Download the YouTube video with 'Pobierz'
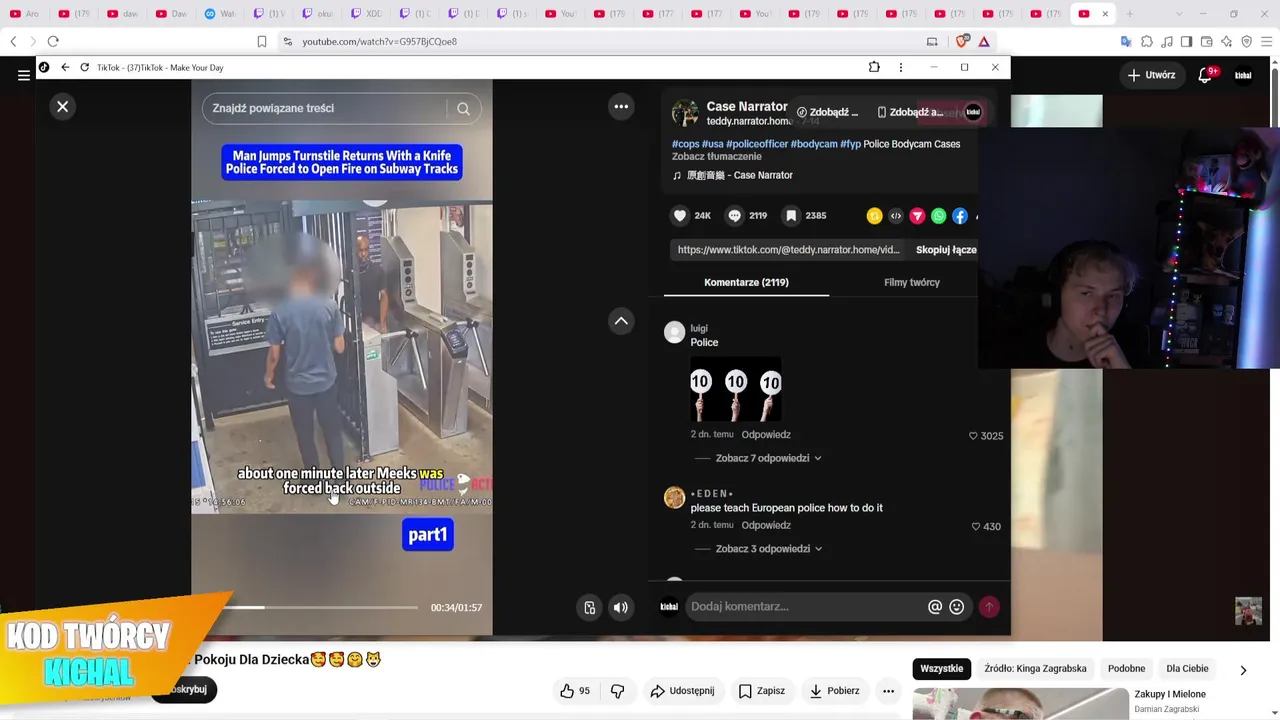 [x=835, y=691]
